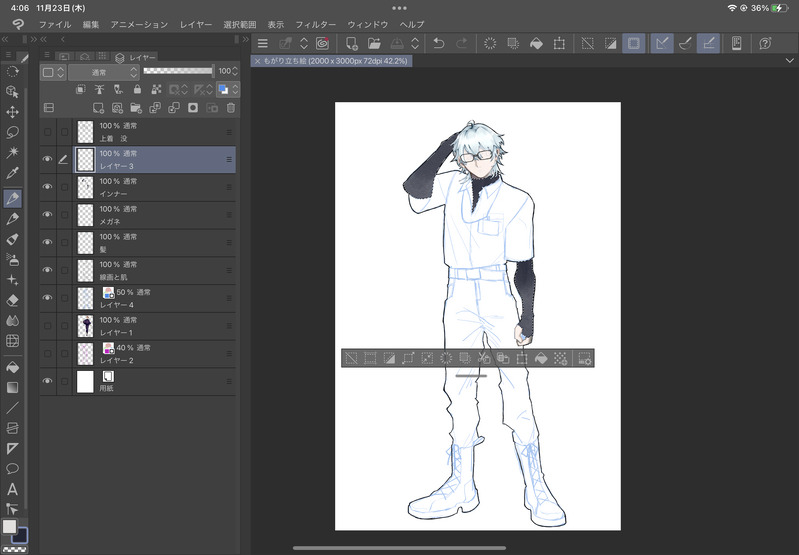Hide the 用紙 paper layer

[47, 381]
